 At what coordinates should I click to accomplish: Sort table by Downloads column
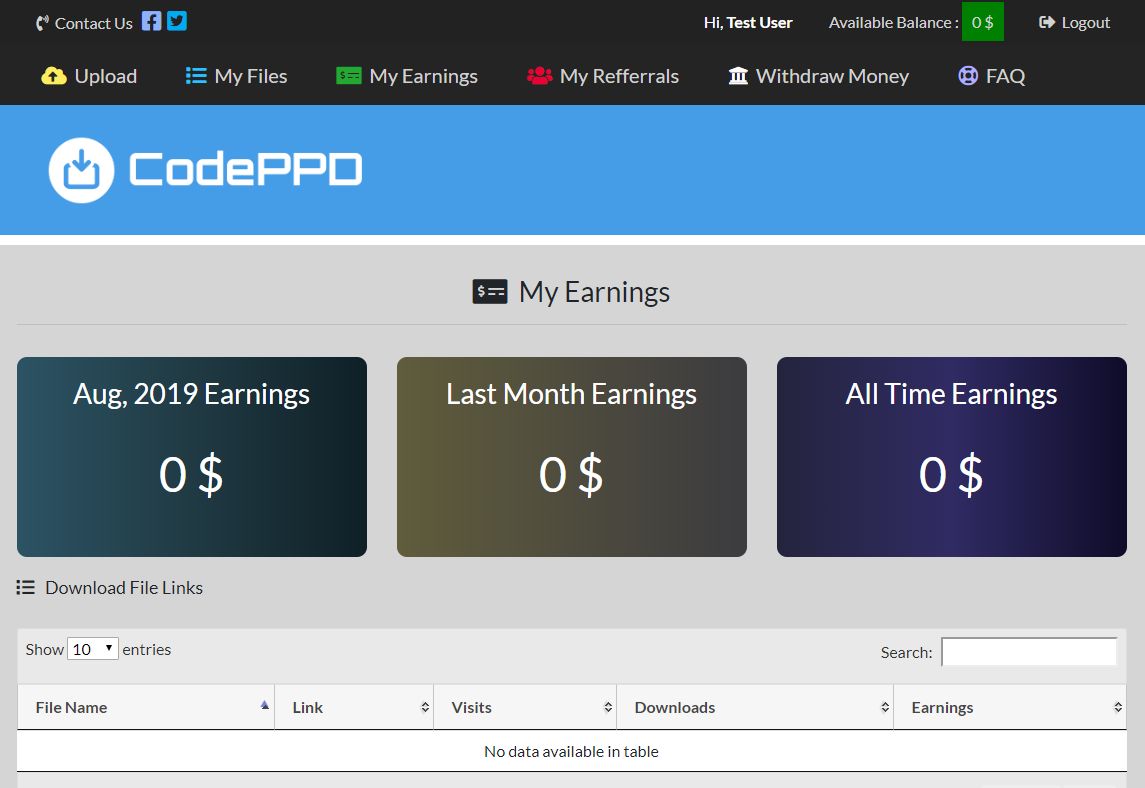[x=755, y=707]
